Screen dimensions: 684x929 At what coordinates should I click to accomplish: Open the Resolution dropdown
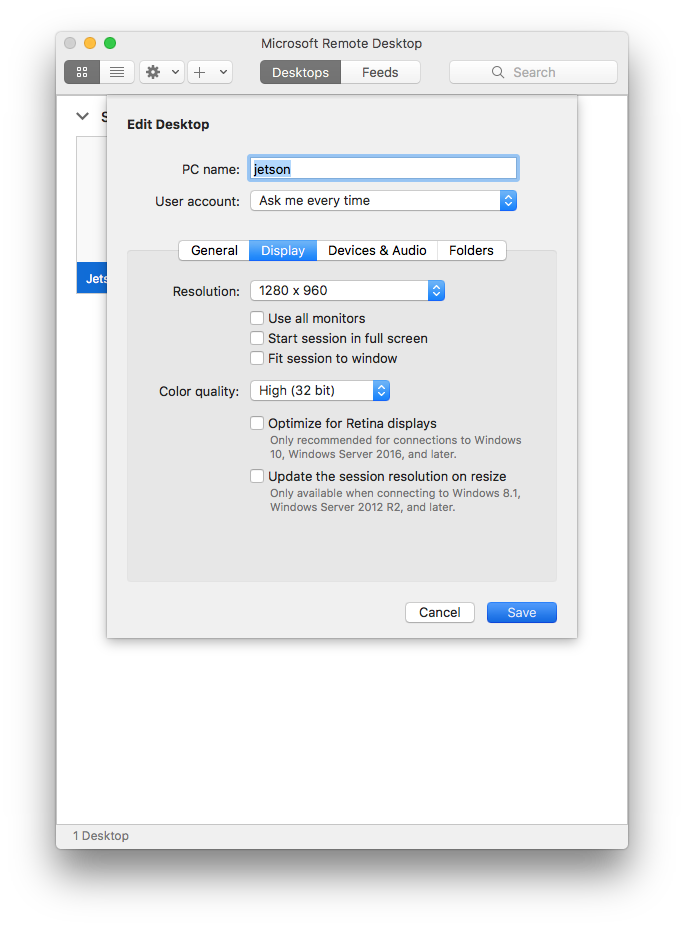coord(347,291)
